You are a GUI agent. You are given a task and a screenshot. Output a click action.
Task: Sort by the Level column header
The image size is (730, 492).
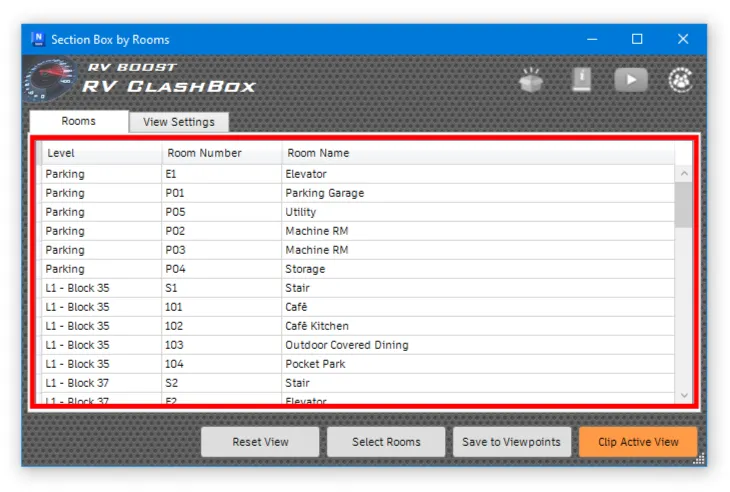[100, 153]
